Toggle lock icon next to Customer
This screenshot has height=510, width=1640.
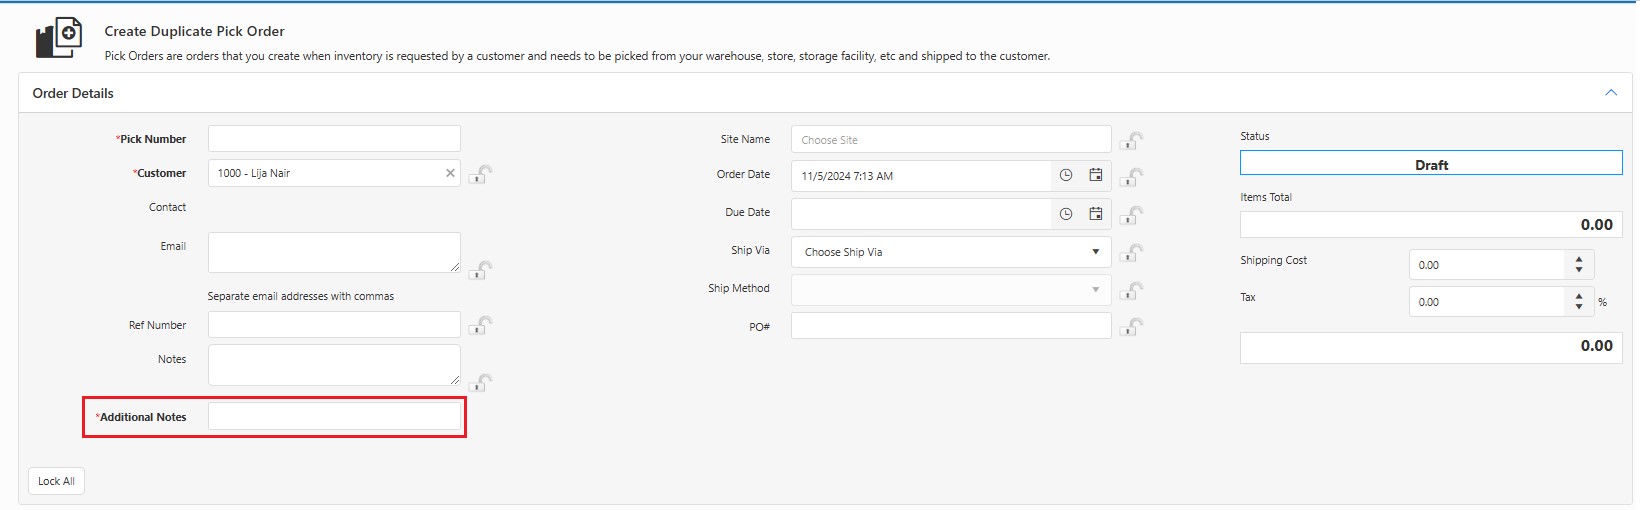(x=480, y=174)
